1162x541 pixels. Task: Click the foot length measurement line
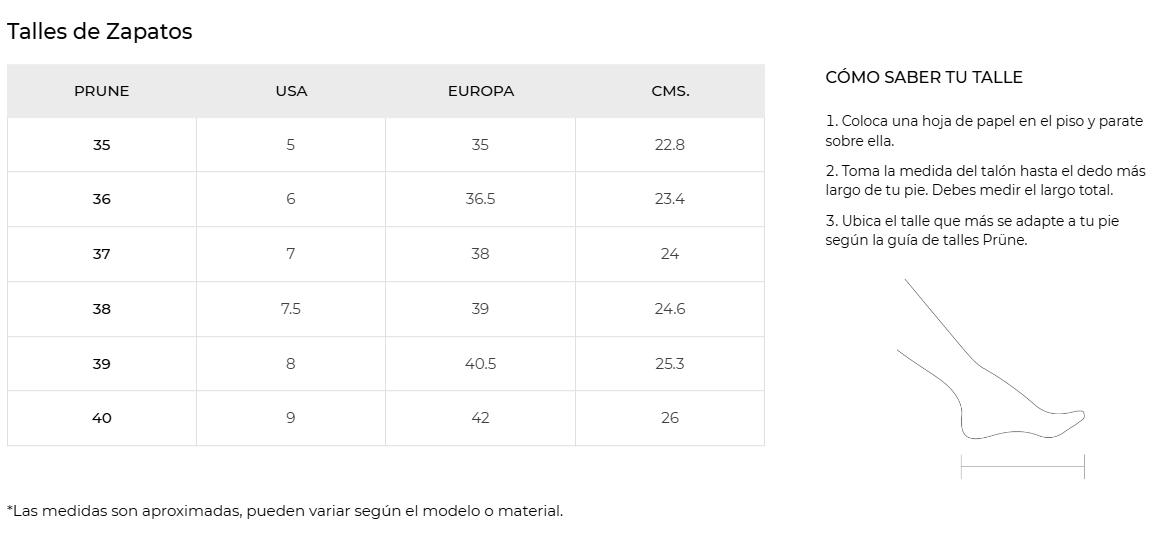pyautogui.click(x=1023, y=467)
